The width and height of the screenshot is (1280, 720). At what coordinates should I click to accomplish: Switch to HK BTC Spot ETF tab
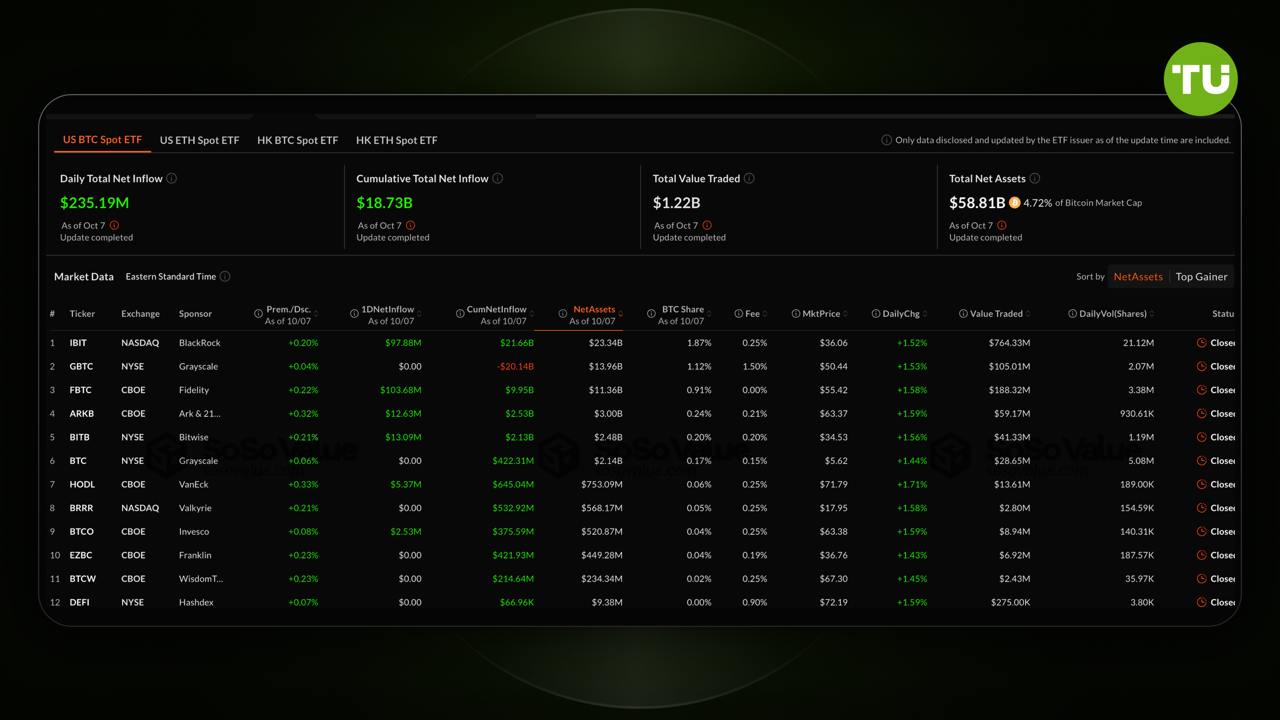pos(297,140)
